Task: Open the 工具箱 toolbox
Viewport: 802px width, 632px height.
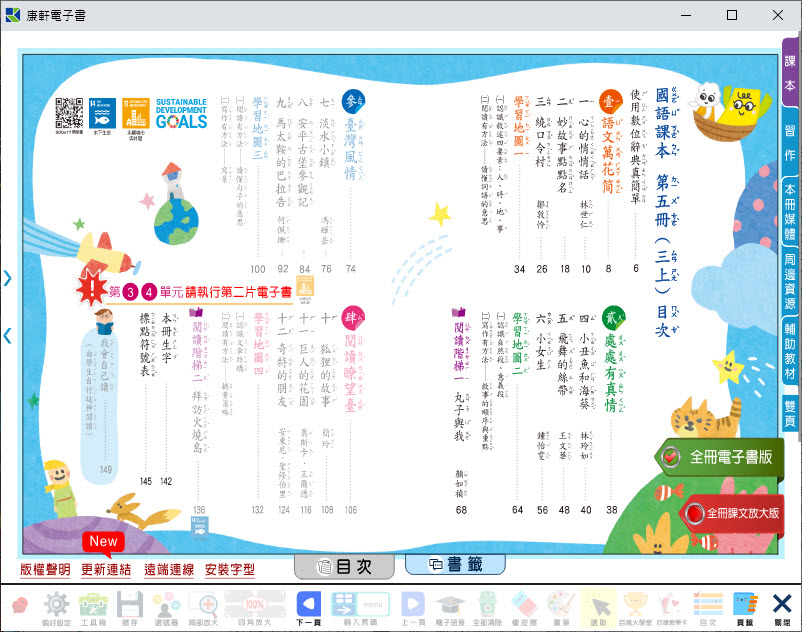Action: tap(94, 606)
